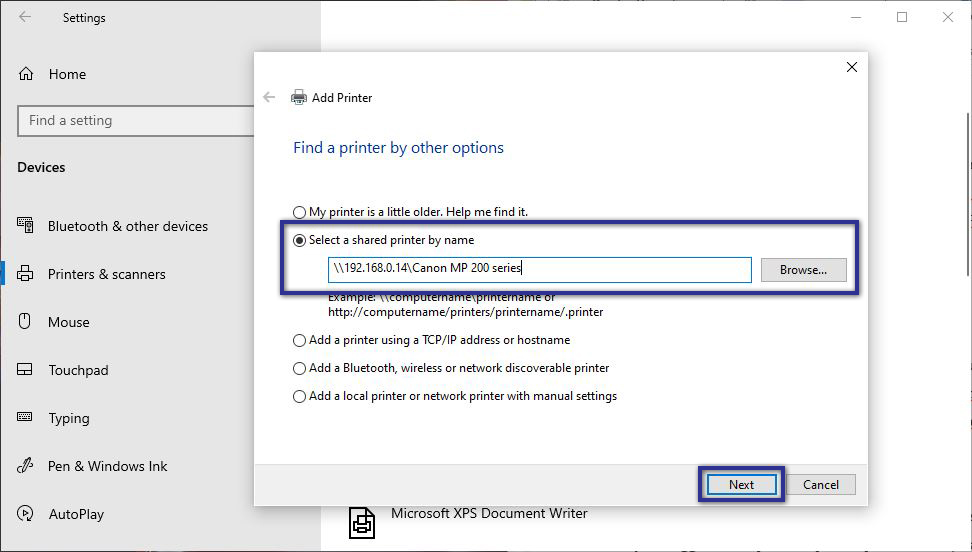Click the Touchpad icon in sidebar
972x552 pixels.
point(26,370)
